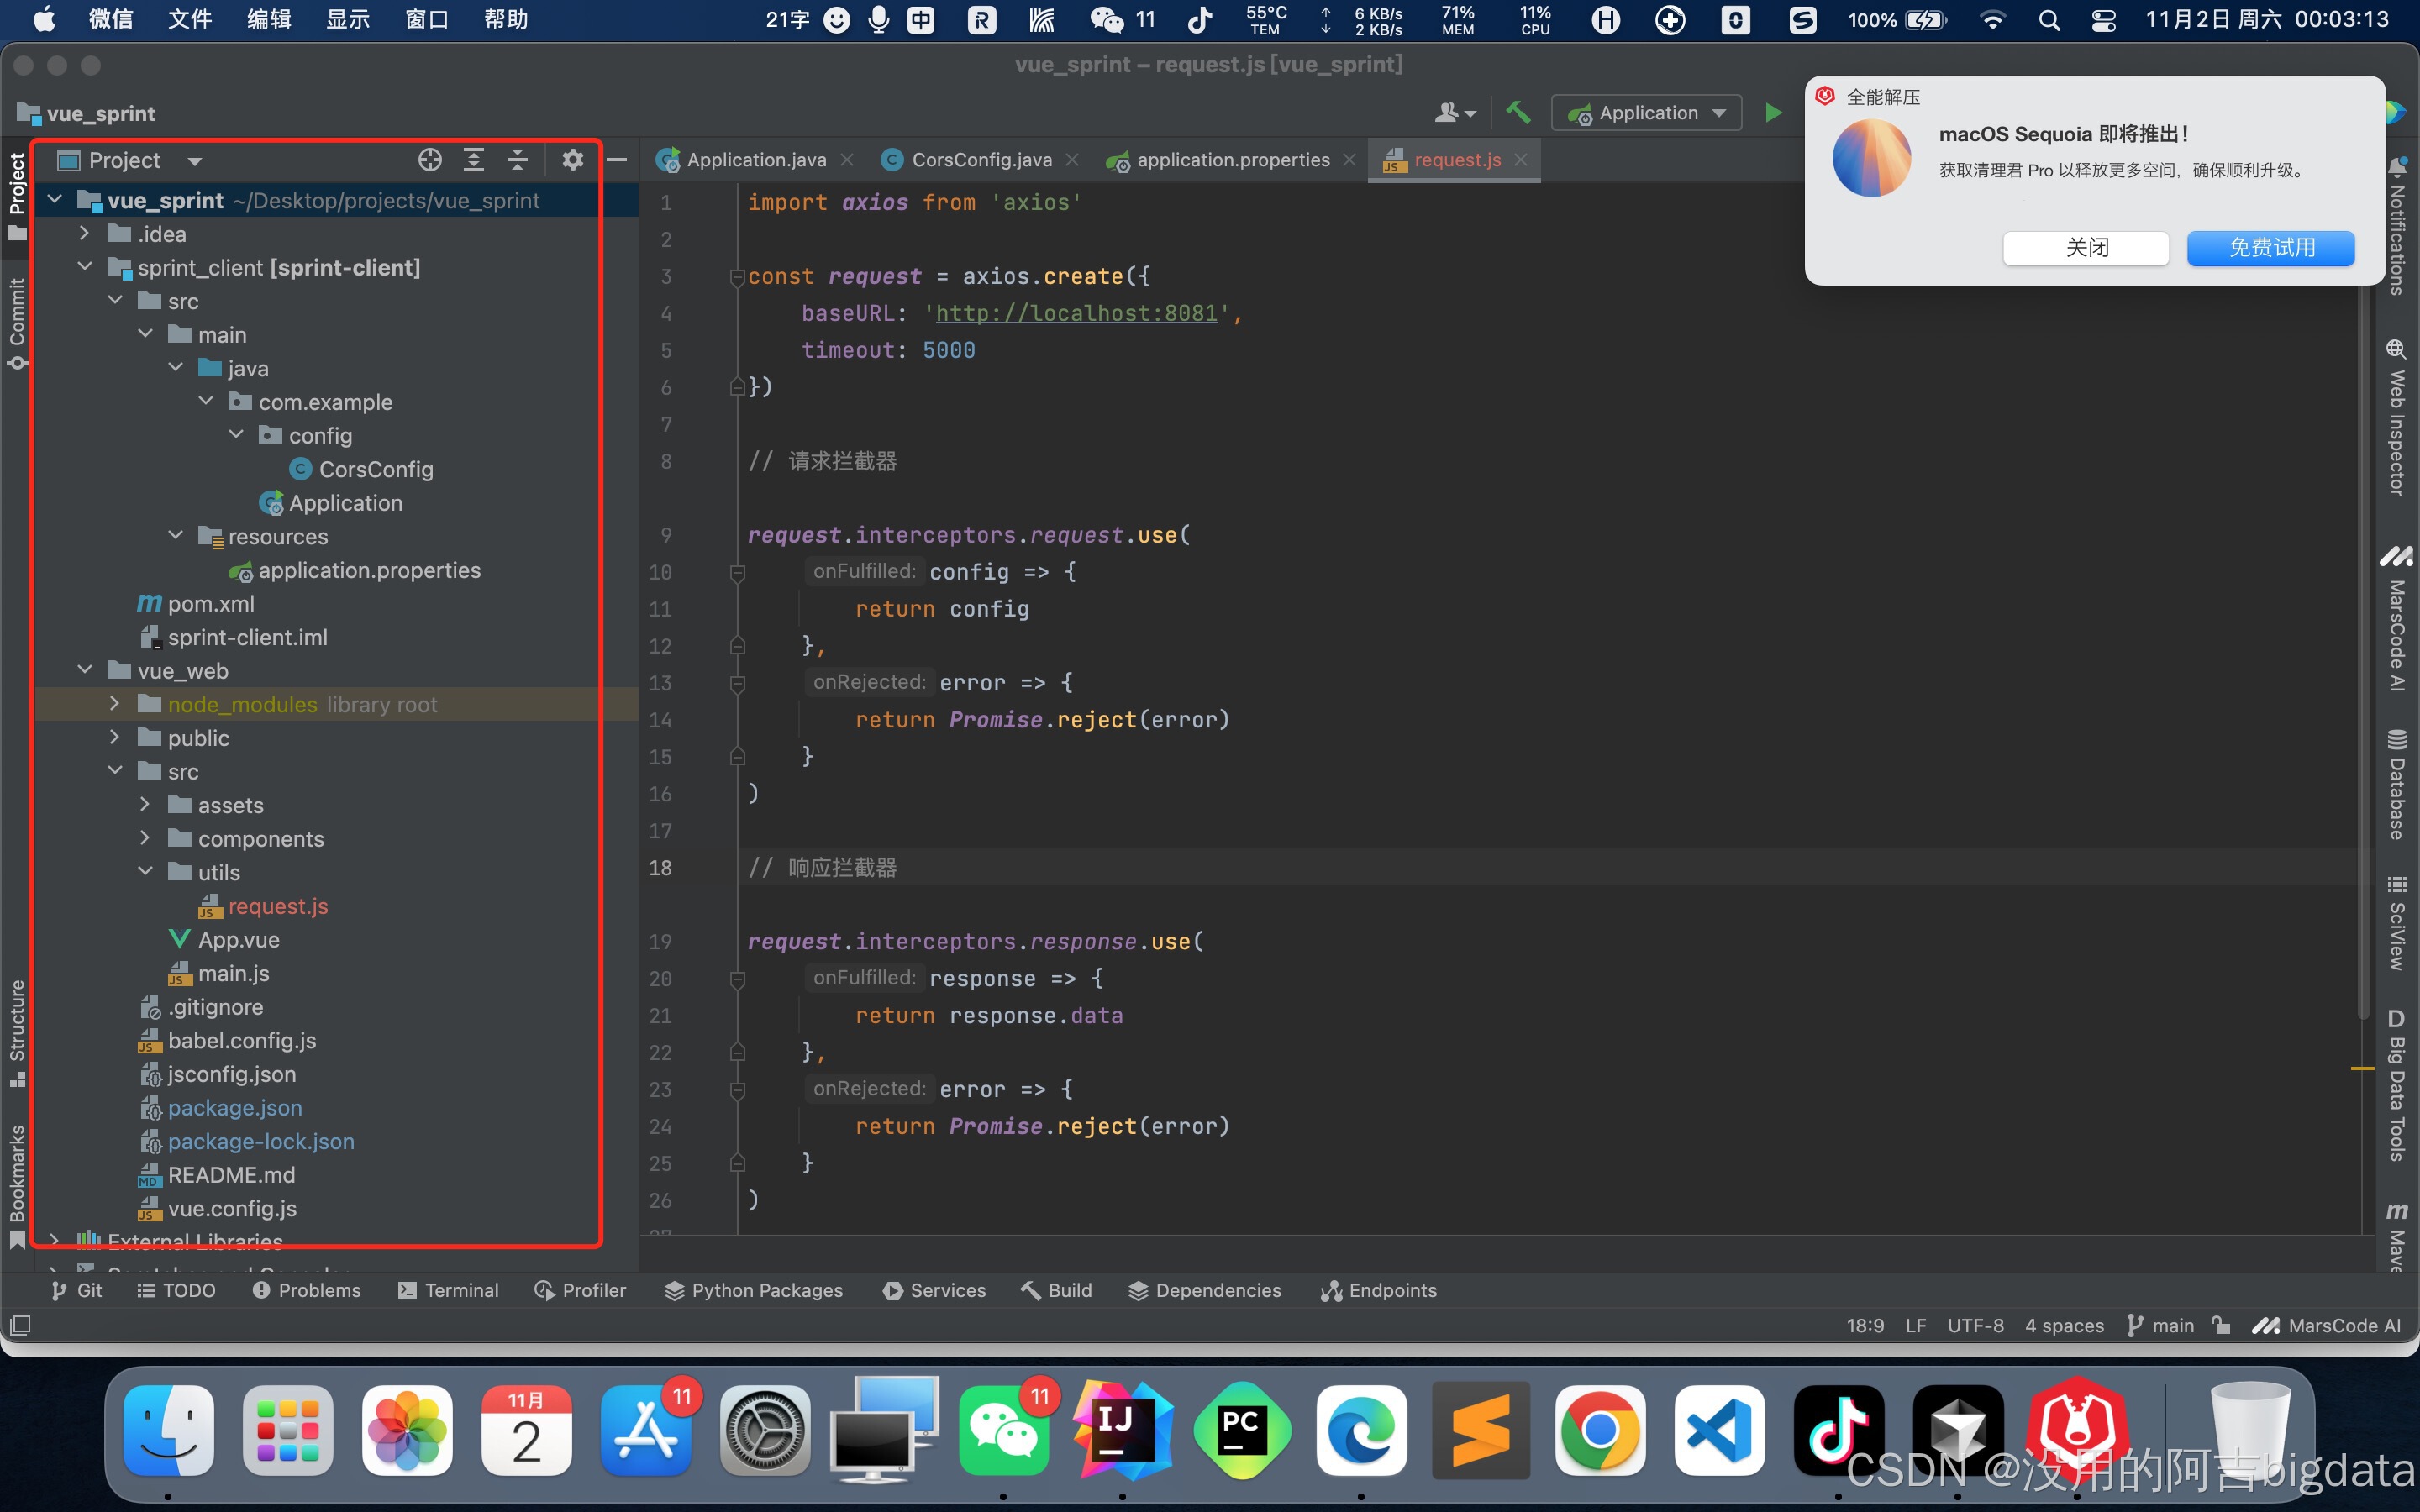Click the green Run button
The width and height of the screenshot is (2420, 1512).
1773,113
